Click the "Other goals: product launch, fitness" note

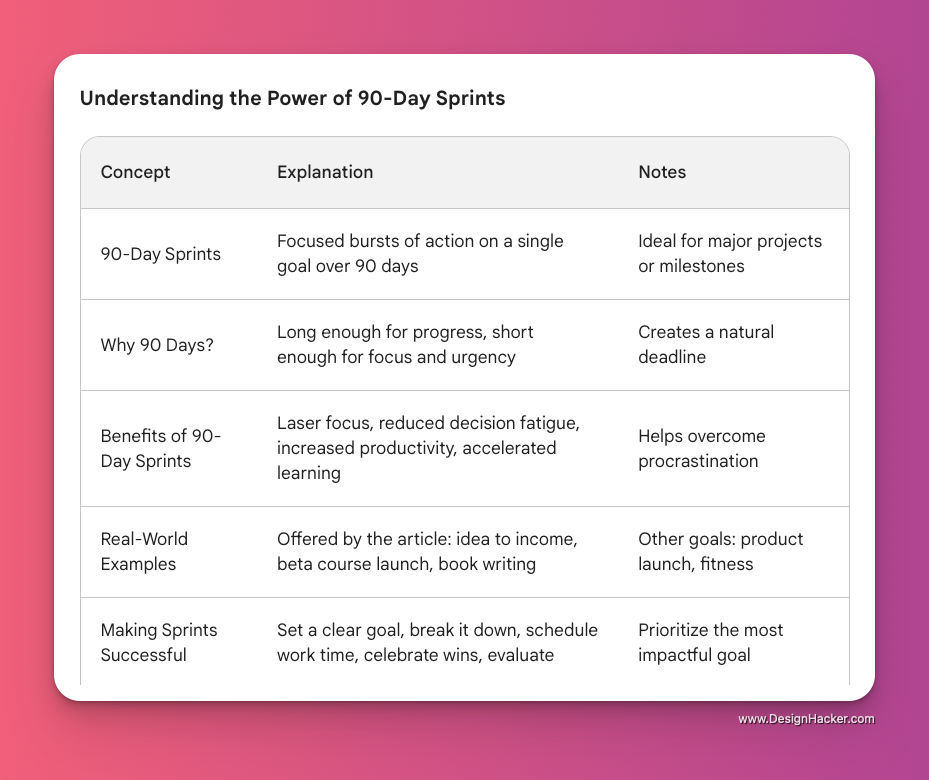point(720,551)
